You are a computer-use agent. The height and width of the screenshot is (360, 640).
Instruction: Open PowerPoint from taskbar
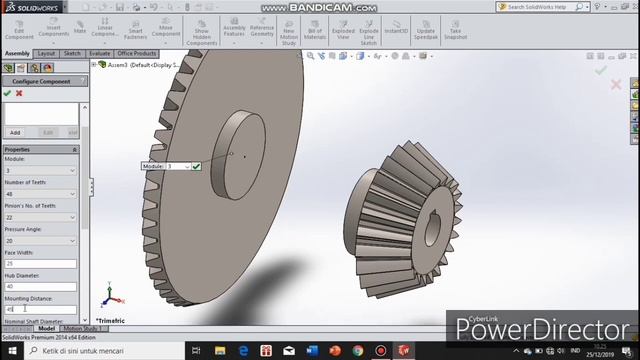[335, 351]
